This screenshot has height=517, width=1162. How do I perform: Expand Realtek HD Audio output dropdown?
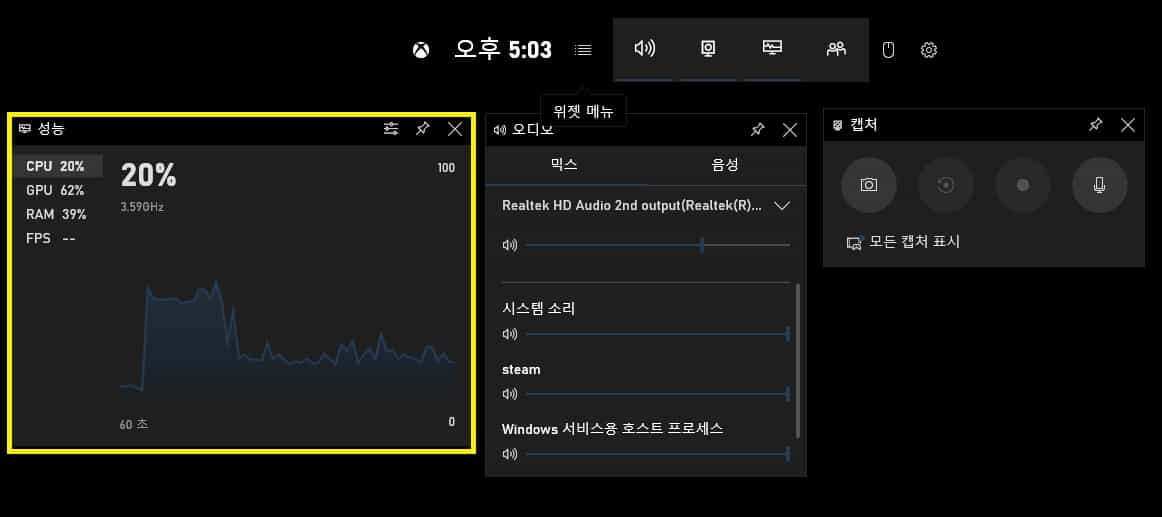[x=782, y=206]
